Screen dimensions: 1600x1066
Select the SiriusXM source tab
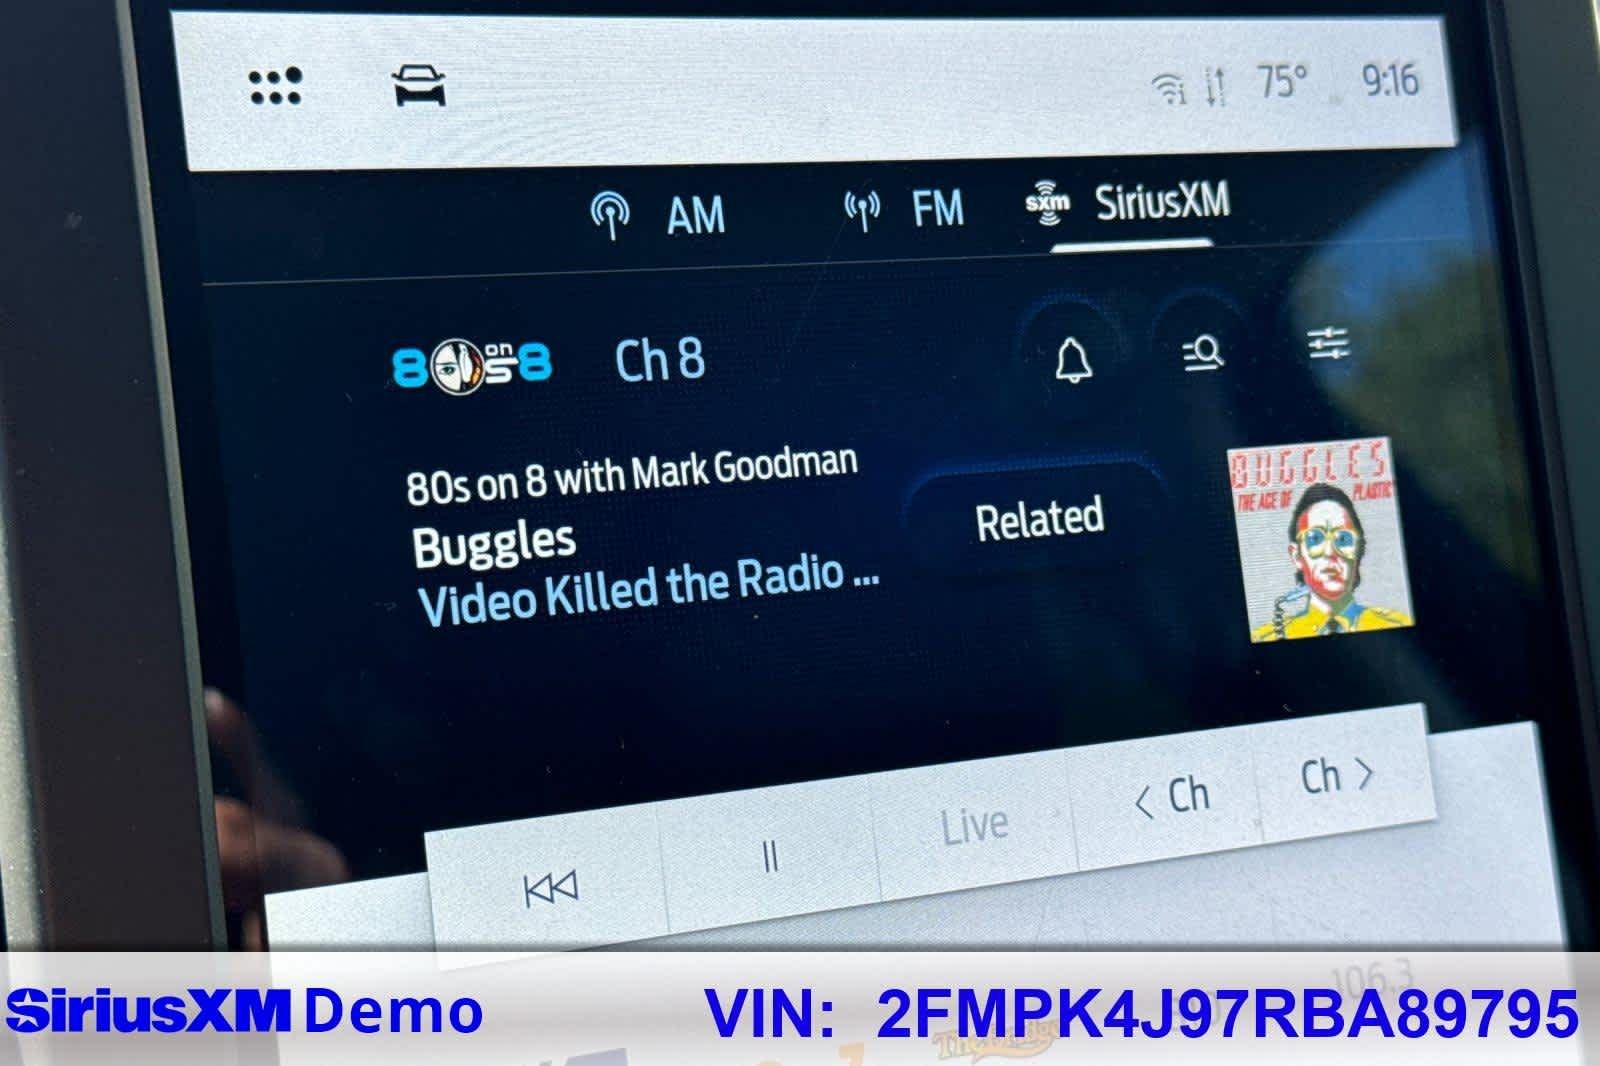click(1127, 203)
